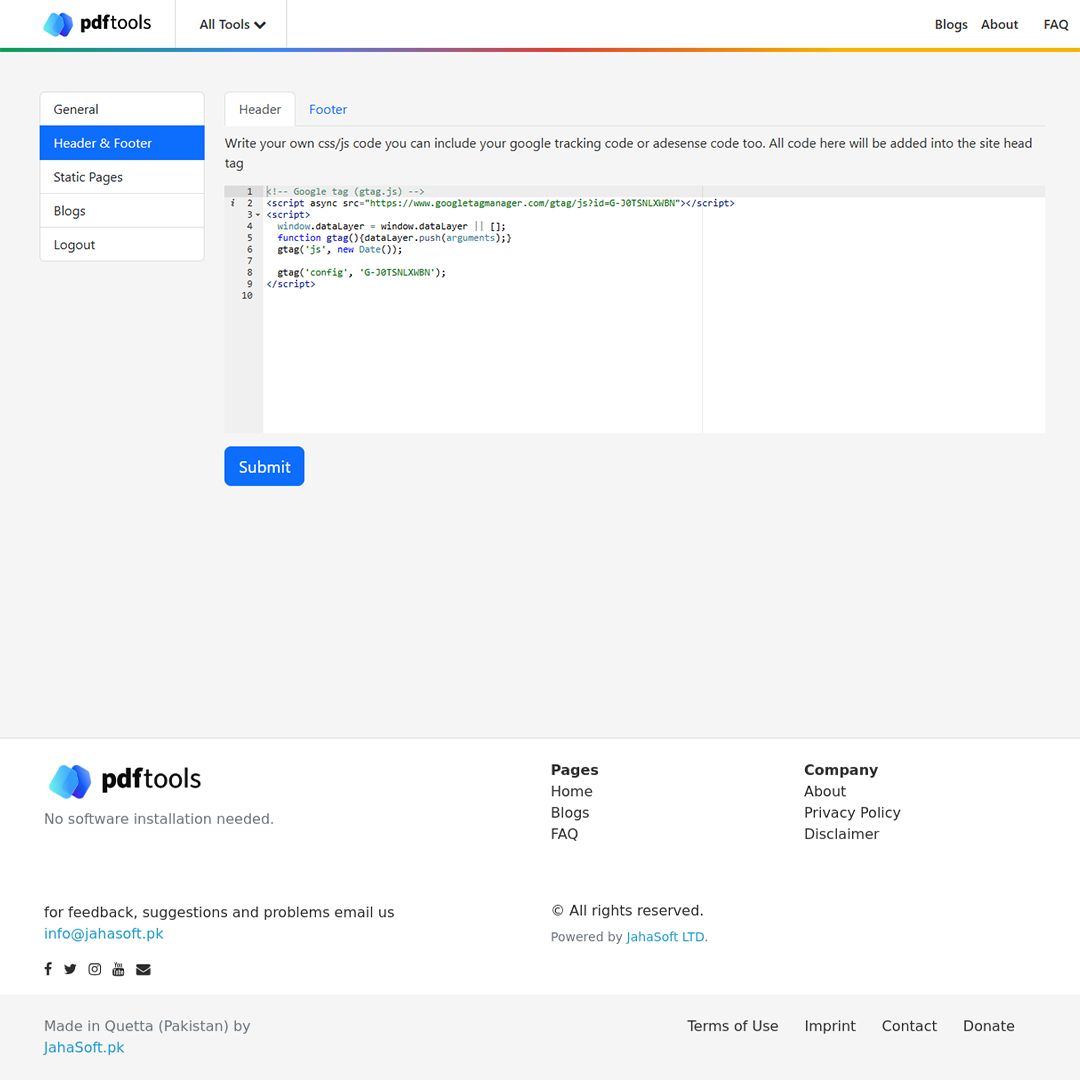Viewport: 1080px width, 1080px height.
Task: Open Contact in the bottom bar
Action: click(x=908, y=1026)
